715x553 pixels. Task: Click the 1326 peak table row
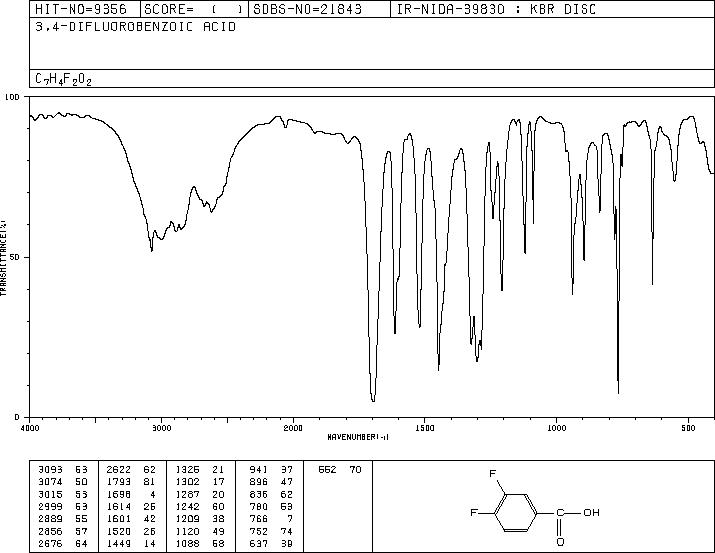200,470
